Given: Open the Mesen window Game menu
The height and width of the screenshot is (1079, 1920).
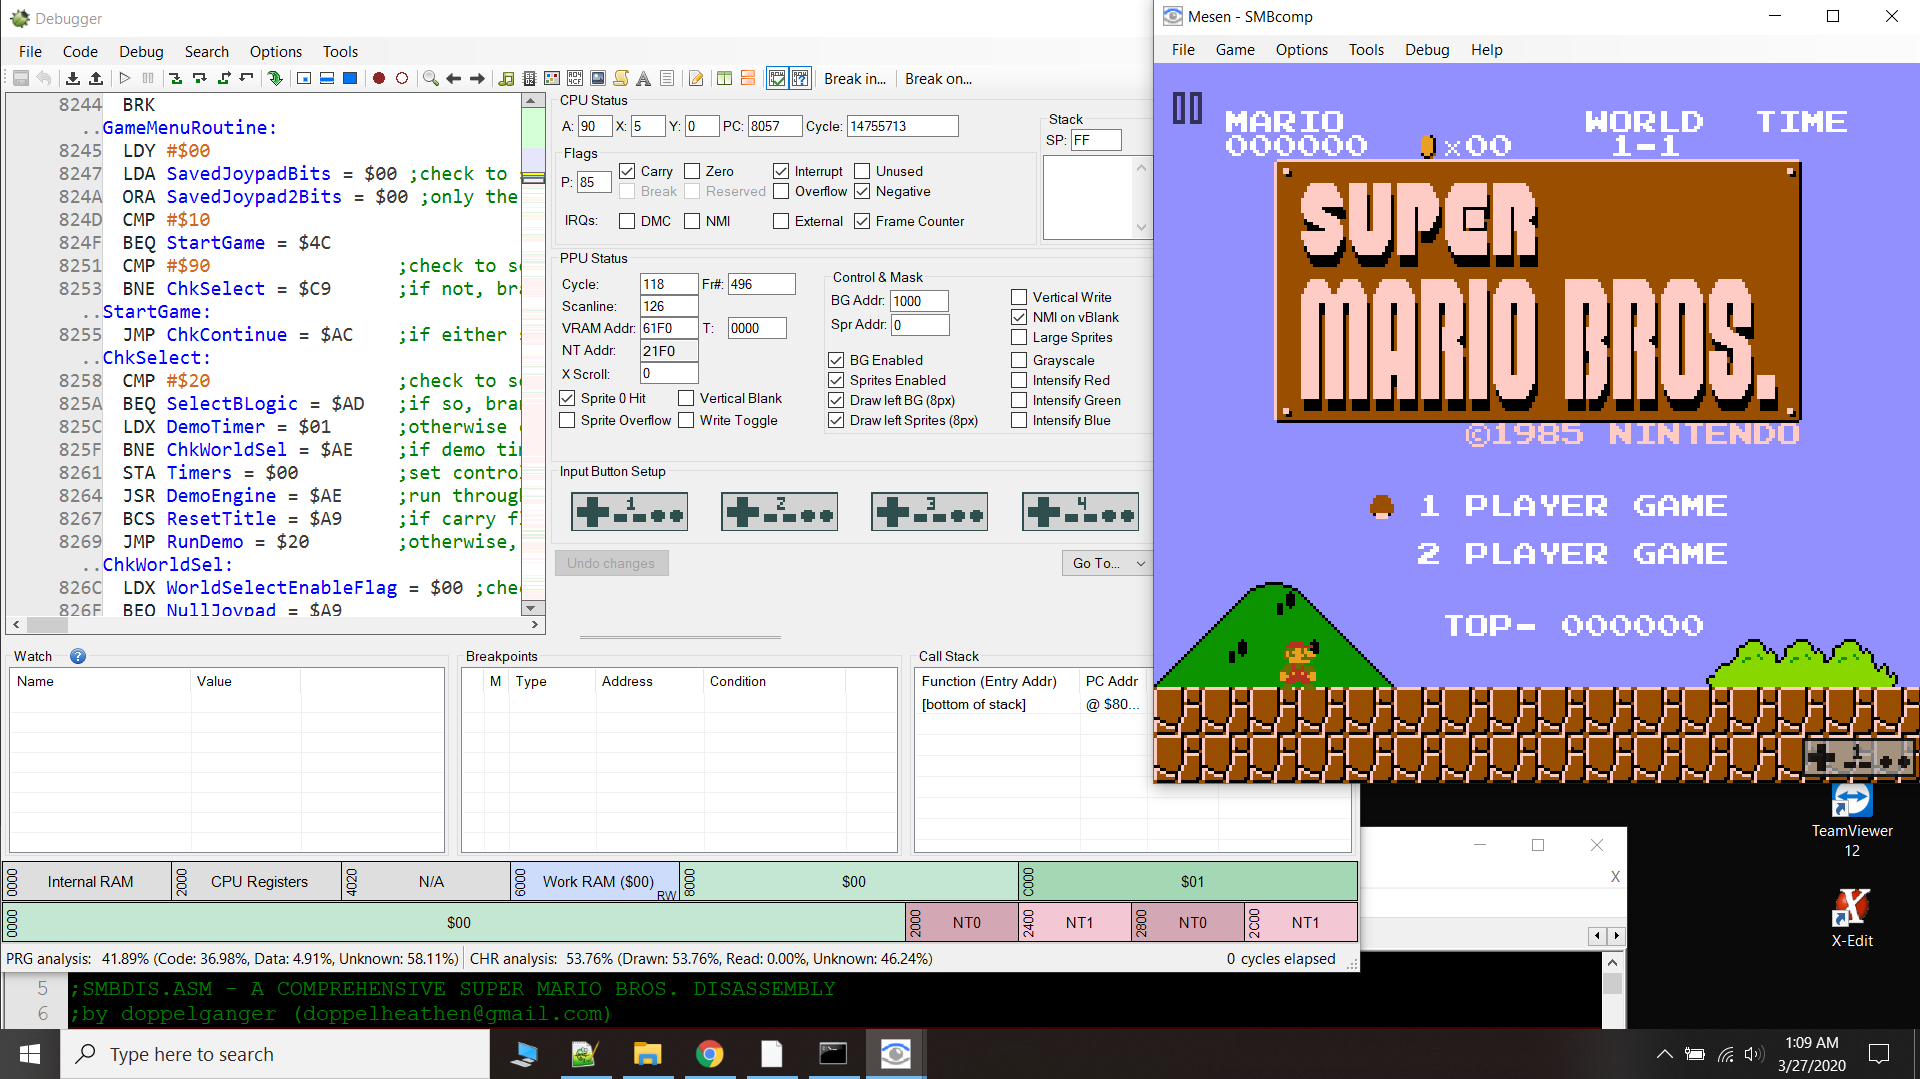Looking at the screenshot, I should [1235, 49].
